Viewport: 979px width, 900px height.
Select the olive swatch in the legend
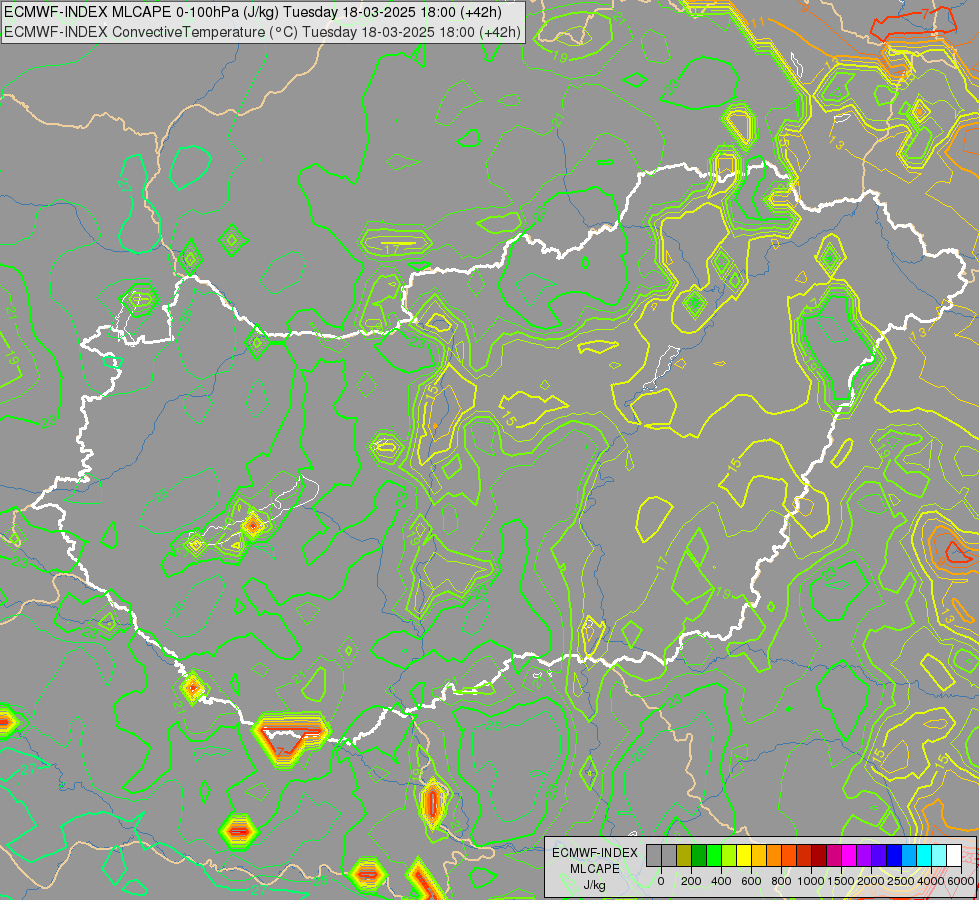pos(684,856)
